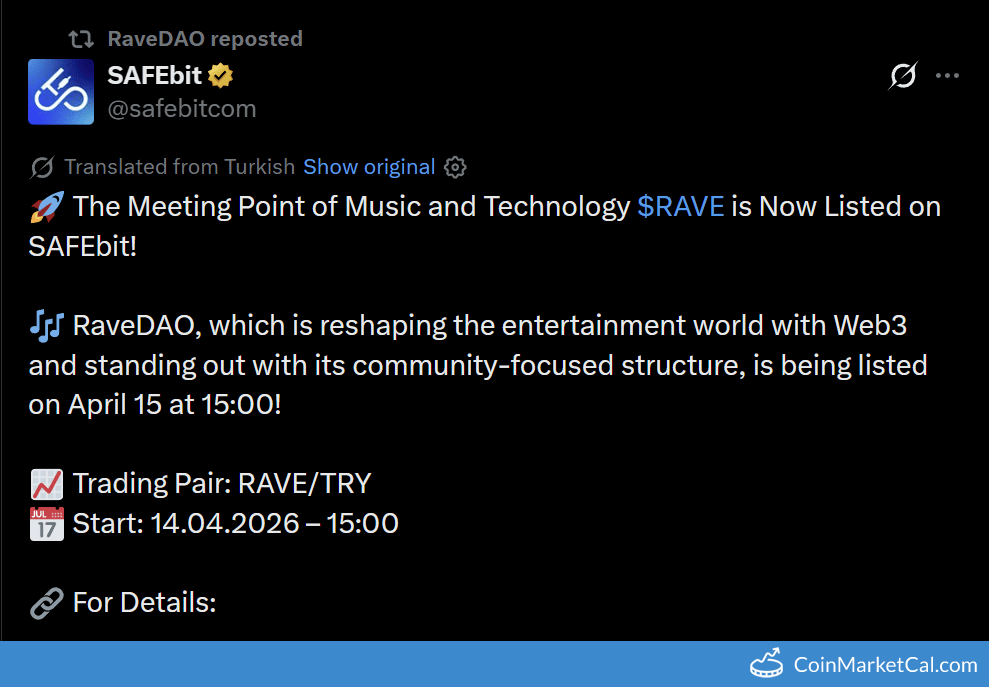
Task: Click the calendar emoji beside Start
Action: [46, 523]
